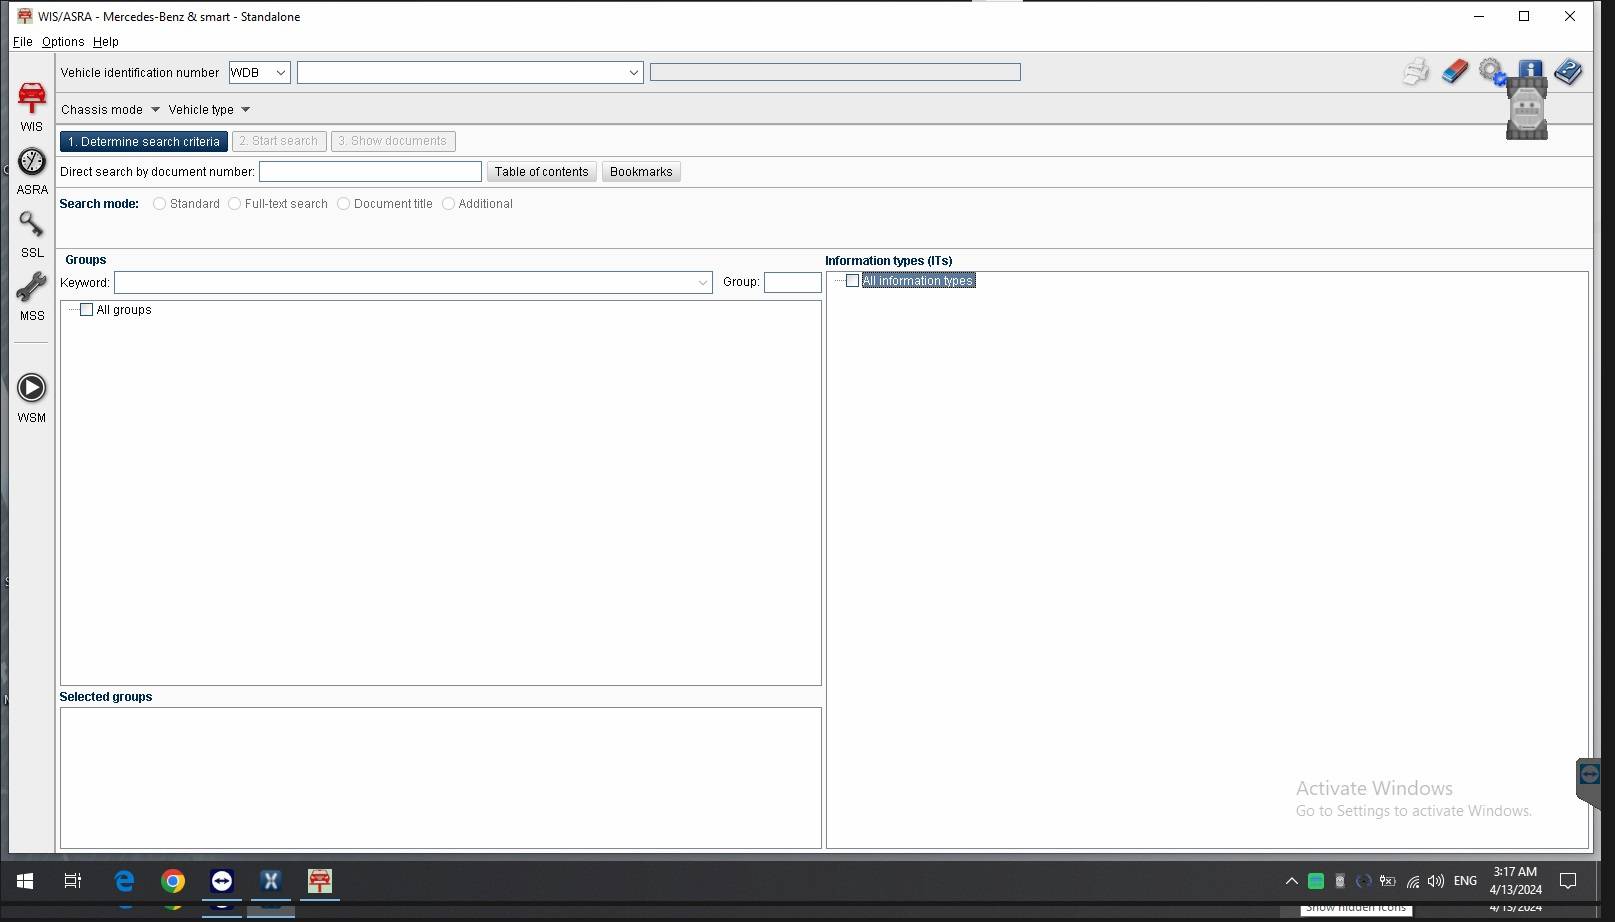Open the Vehicle type dropdown
Image resolution: width=1615 pixels, height=922 pixels.
pyautogui.click(x=209, y=110)
